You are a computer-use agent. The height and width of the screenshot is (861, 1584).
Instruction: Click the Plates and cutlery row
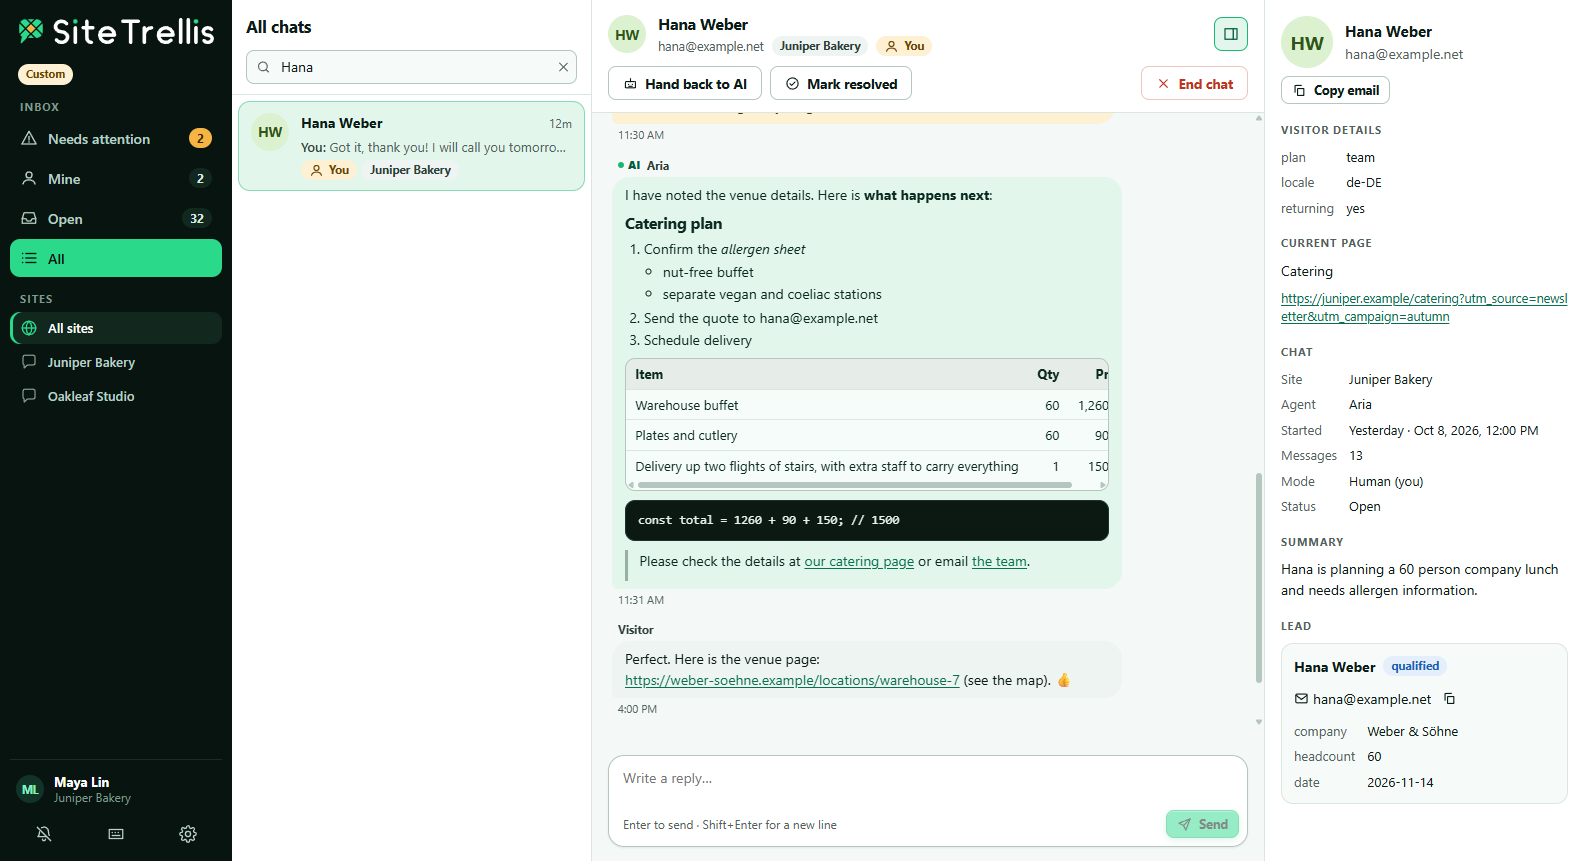[867, 436]
